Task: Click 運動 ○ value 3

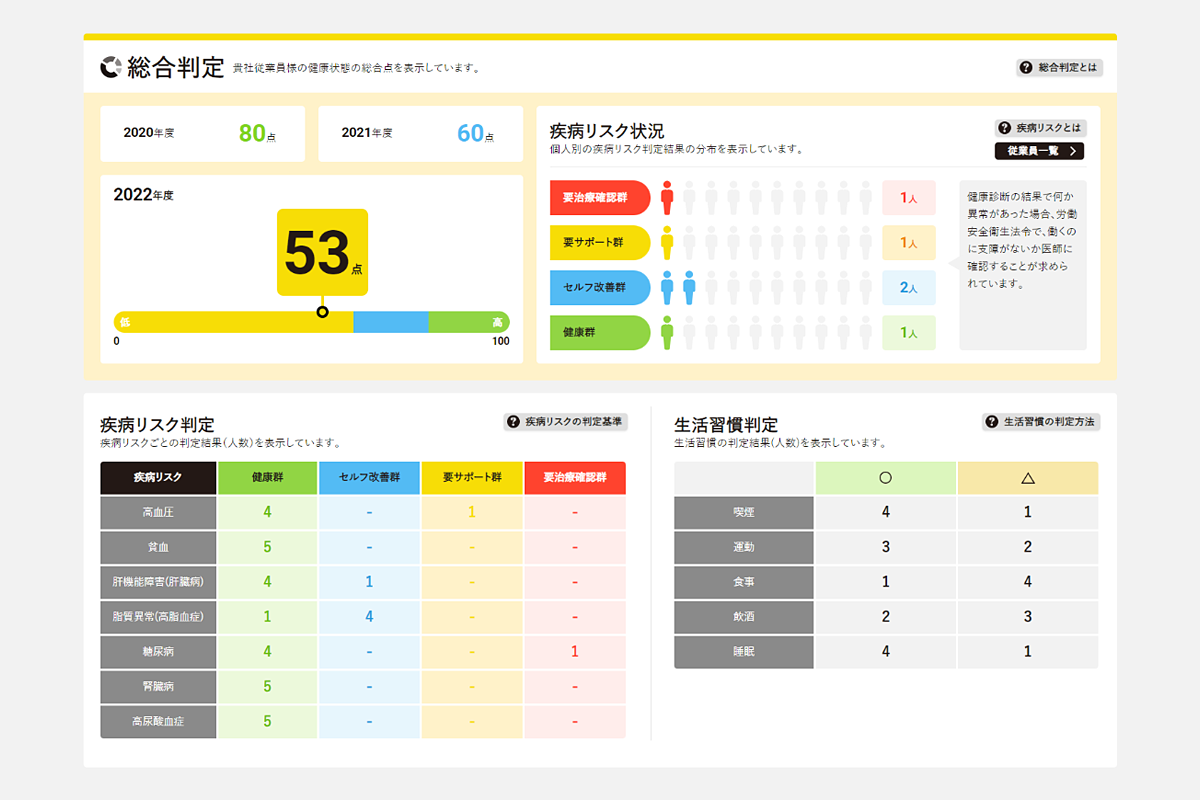Action: (885, 548)
